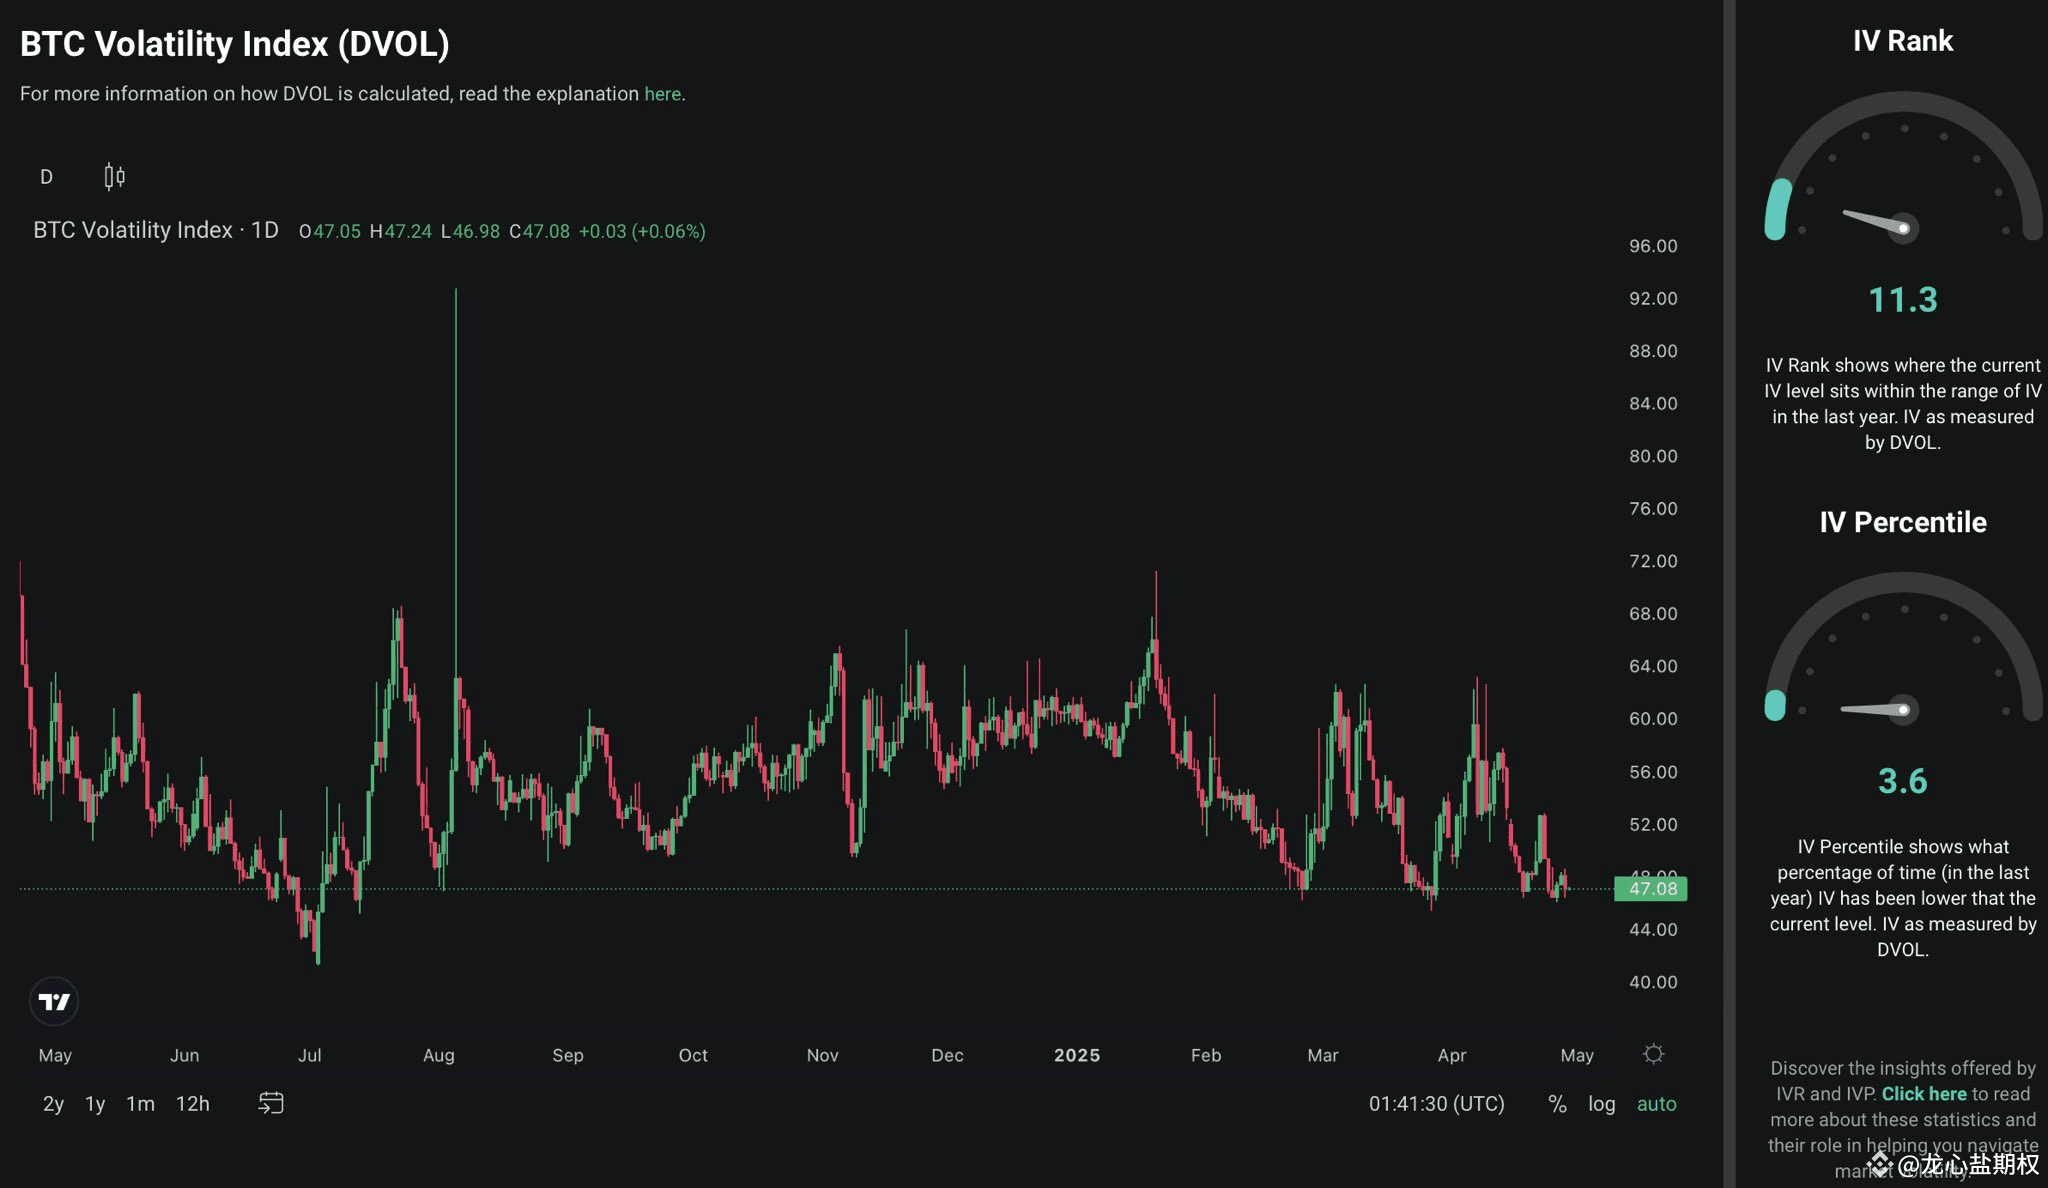Select the 2y time range

52,1103
